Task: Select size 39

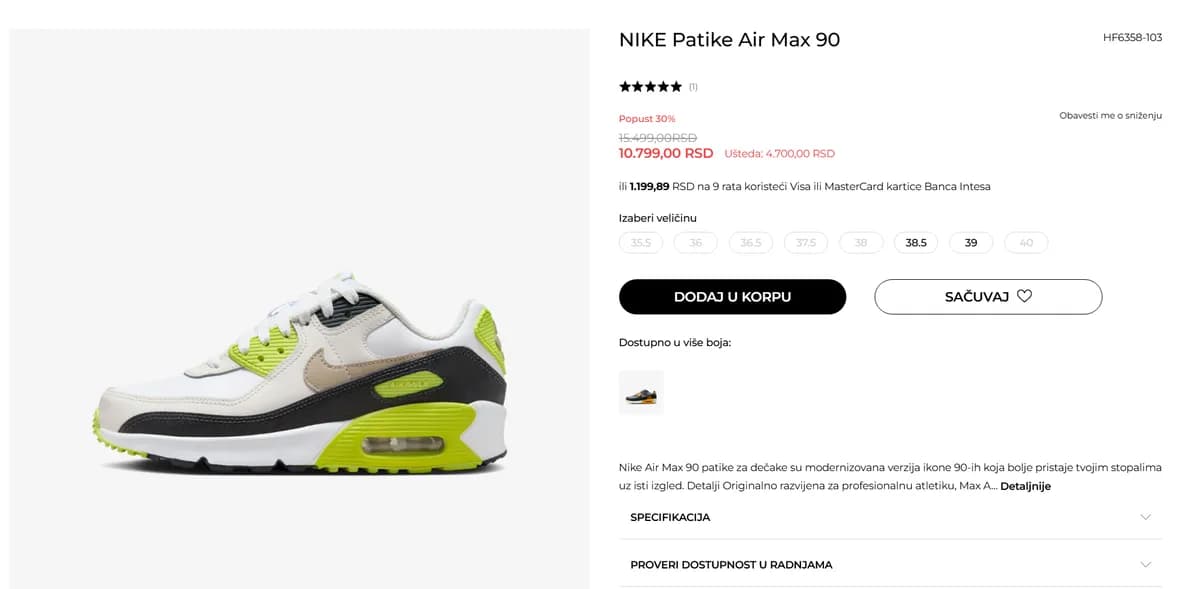Action: pos(971,243)
